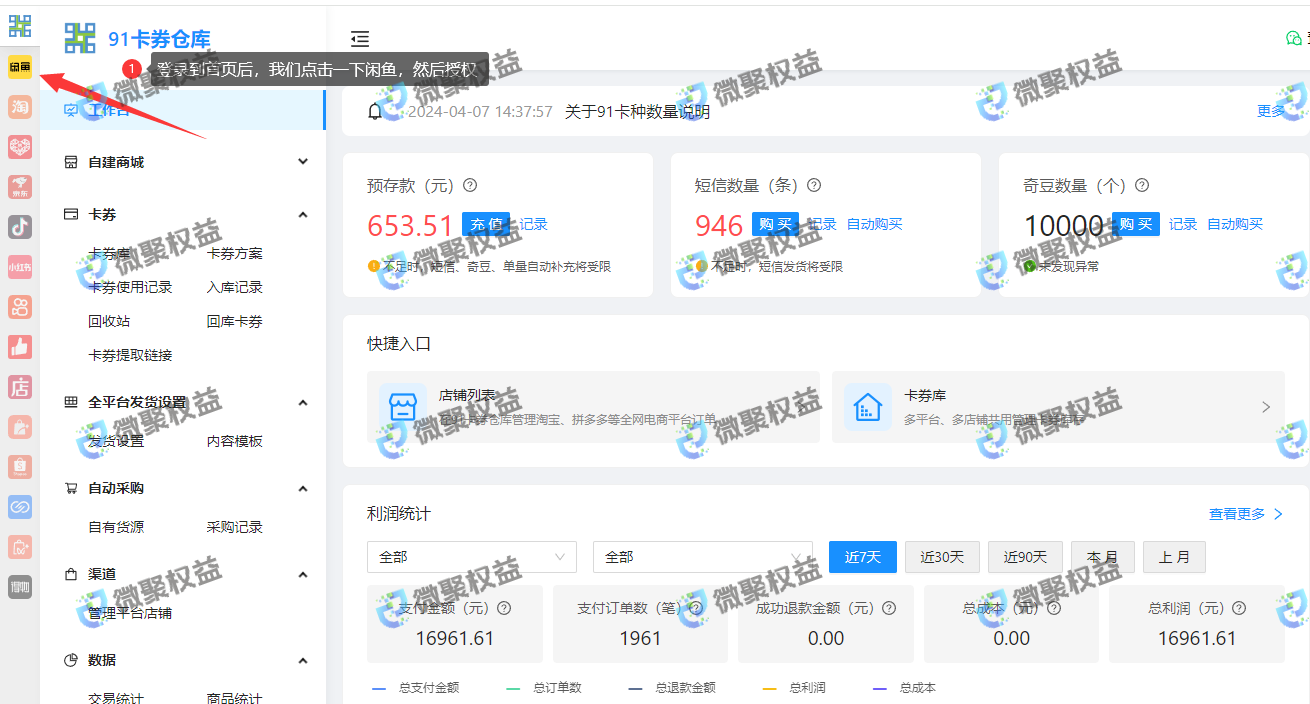Select the orange 快手 platform icon
Viewport: 1310px width, 704px height.
pos(20,307)
